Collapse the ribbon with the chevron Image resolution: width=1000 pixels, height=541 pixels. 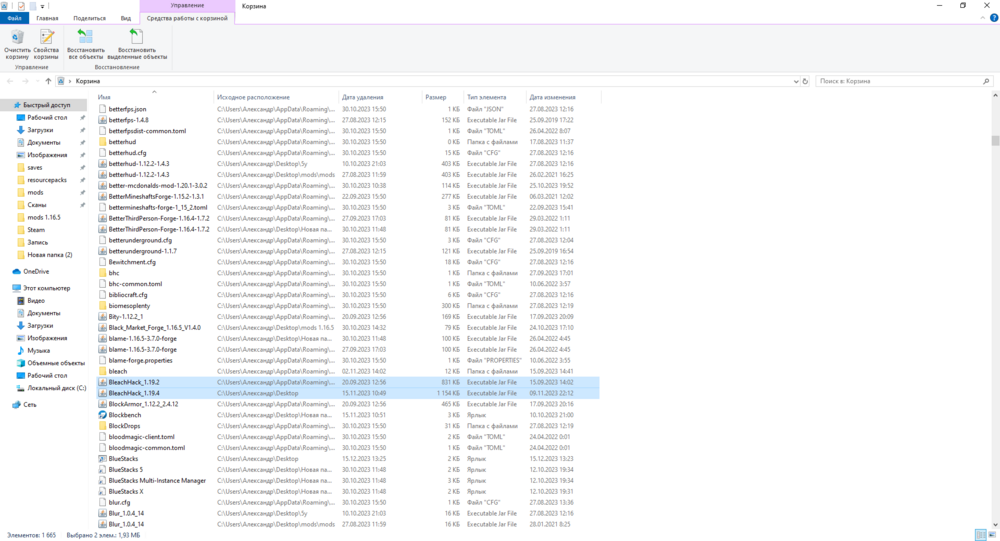click(982, 18)
